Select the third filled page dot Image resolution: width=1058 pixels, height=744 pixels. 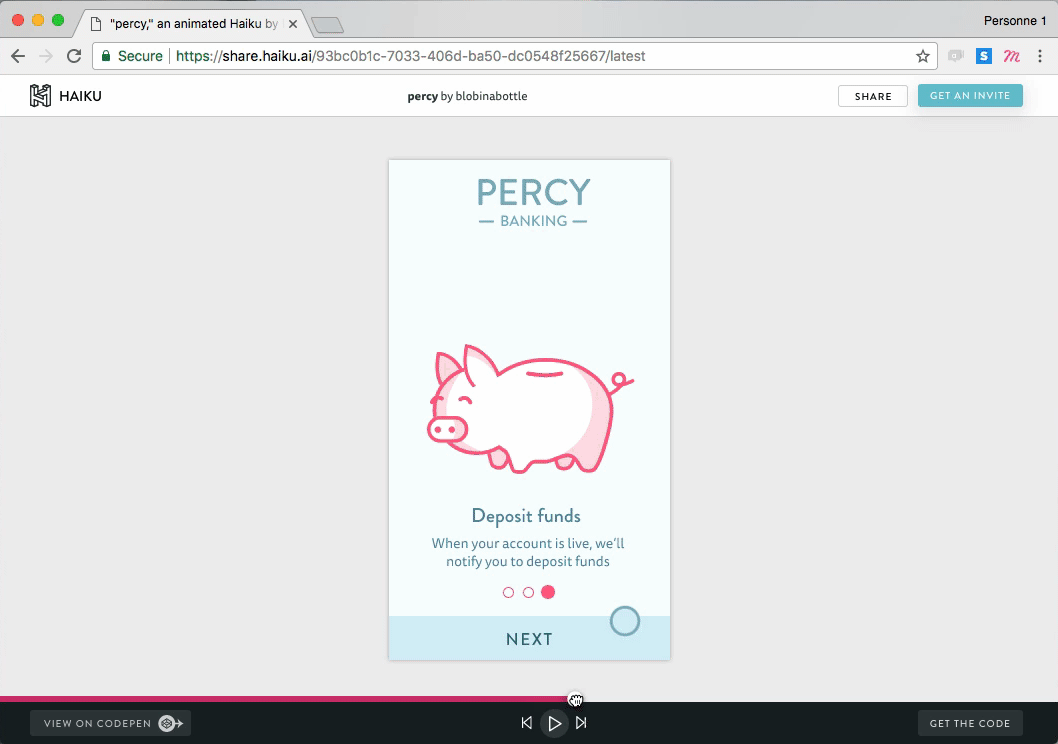click(548, 592)
